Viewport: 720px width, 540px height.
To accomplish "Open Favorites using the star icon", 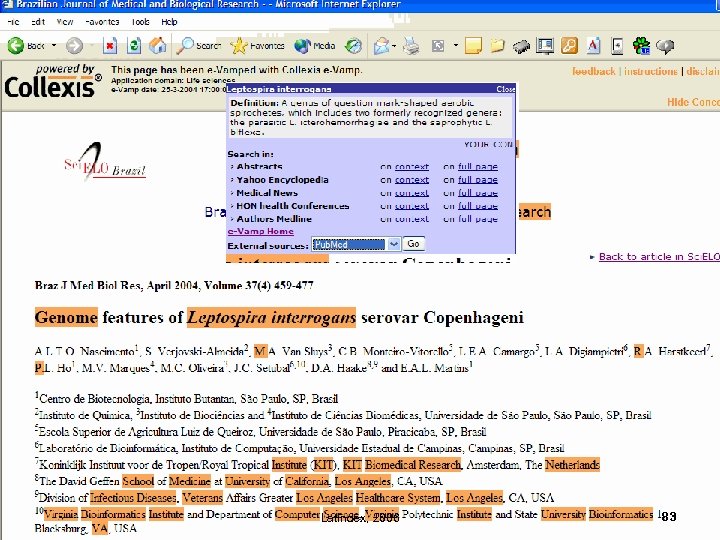I will 257,46.
